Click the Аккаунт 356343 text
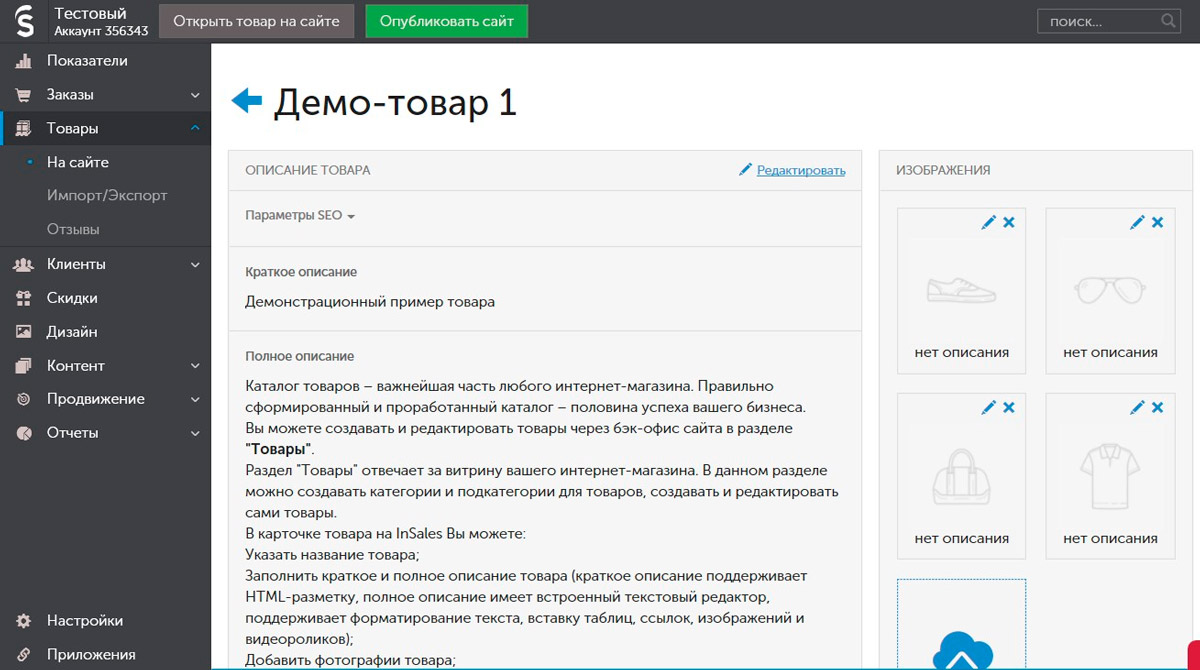 coord(101,31)
